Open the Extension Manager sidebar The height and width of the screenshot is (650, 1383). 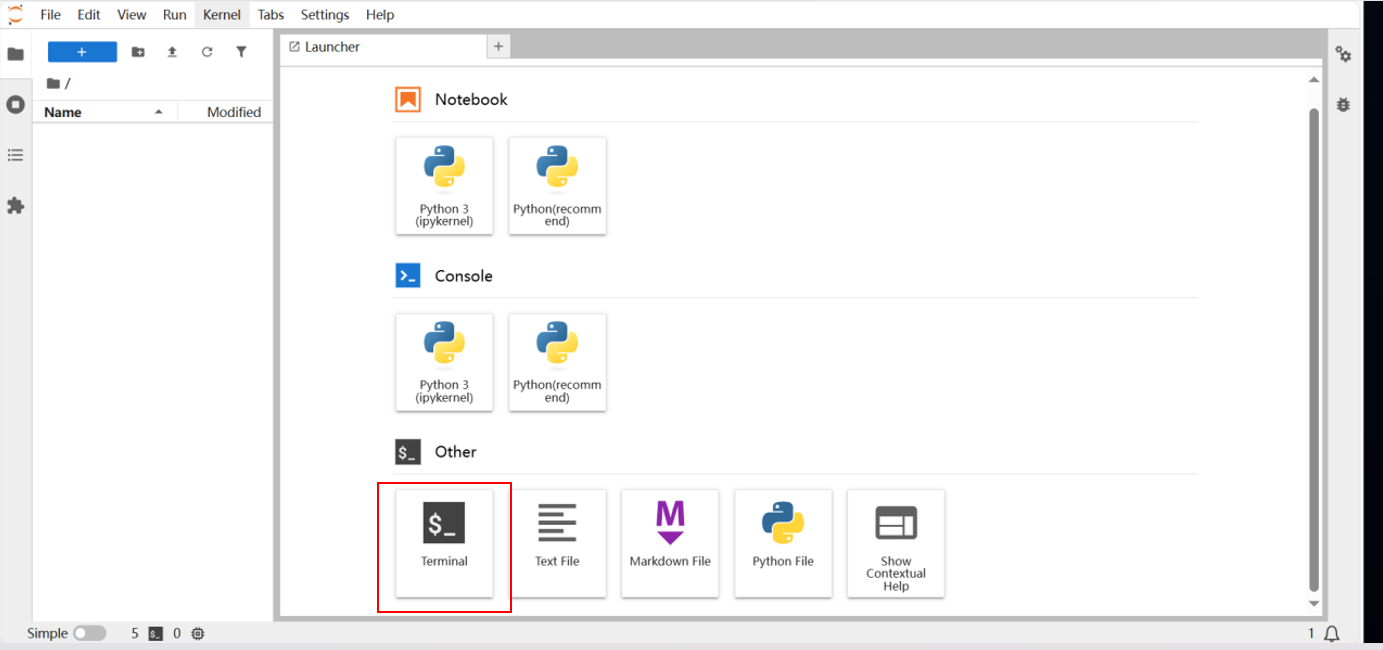[x=15, y=206]
